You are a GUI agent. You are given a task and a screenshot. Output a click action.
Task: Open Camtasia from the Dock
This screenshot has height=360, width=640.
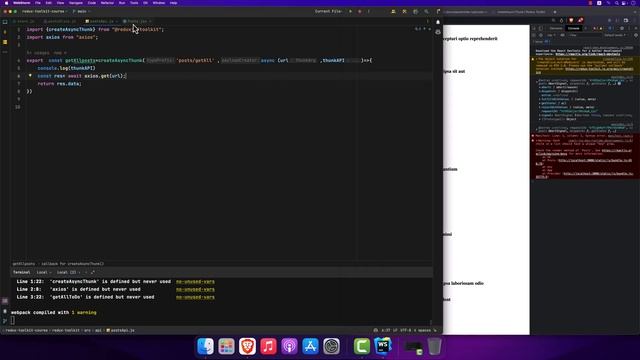click(362, 346)
